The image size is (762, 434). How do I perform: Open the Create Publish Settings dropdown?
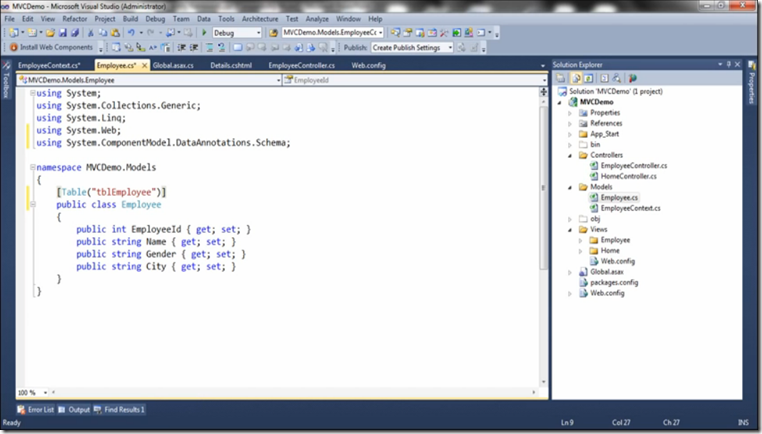412,47
